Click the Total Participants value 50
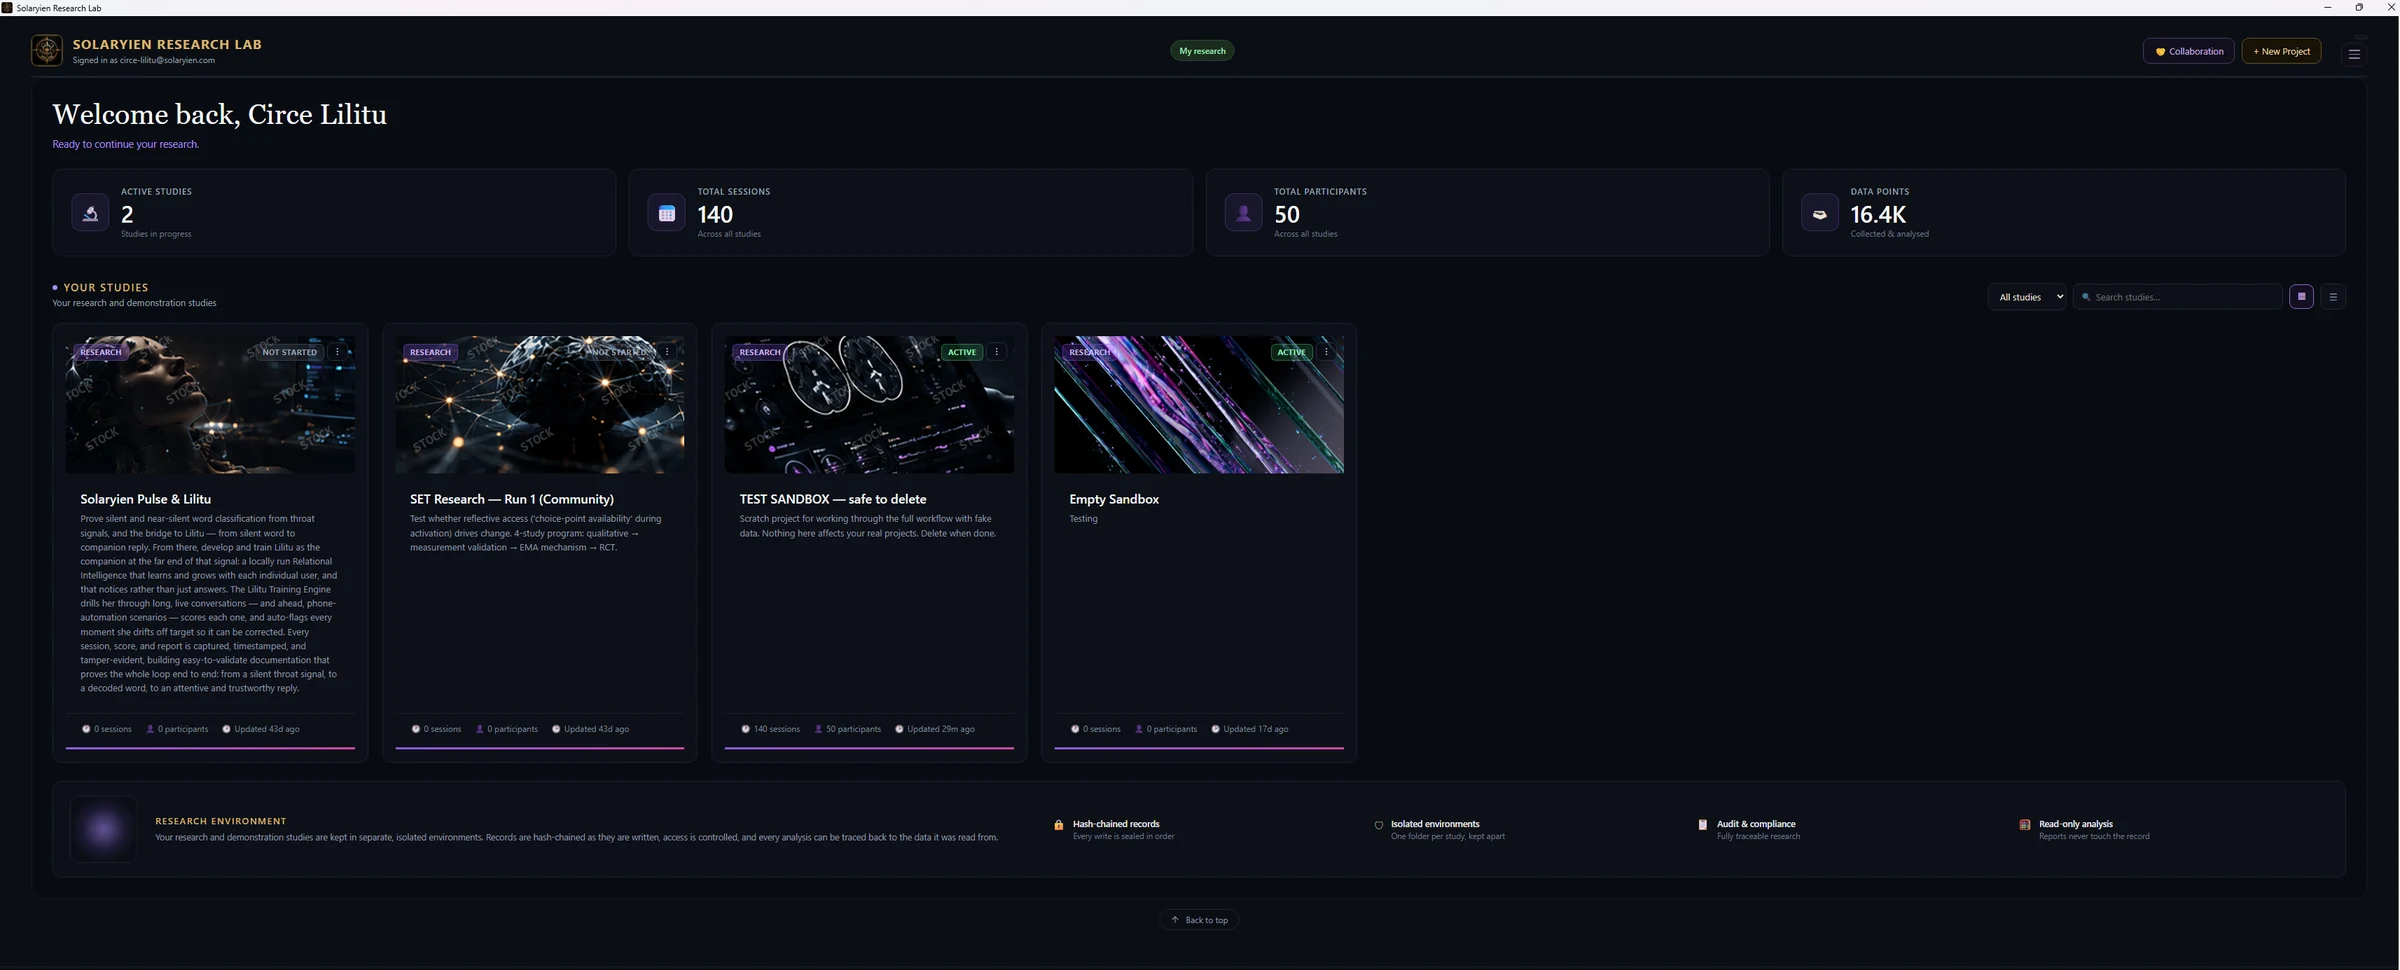 point(1287,214)
